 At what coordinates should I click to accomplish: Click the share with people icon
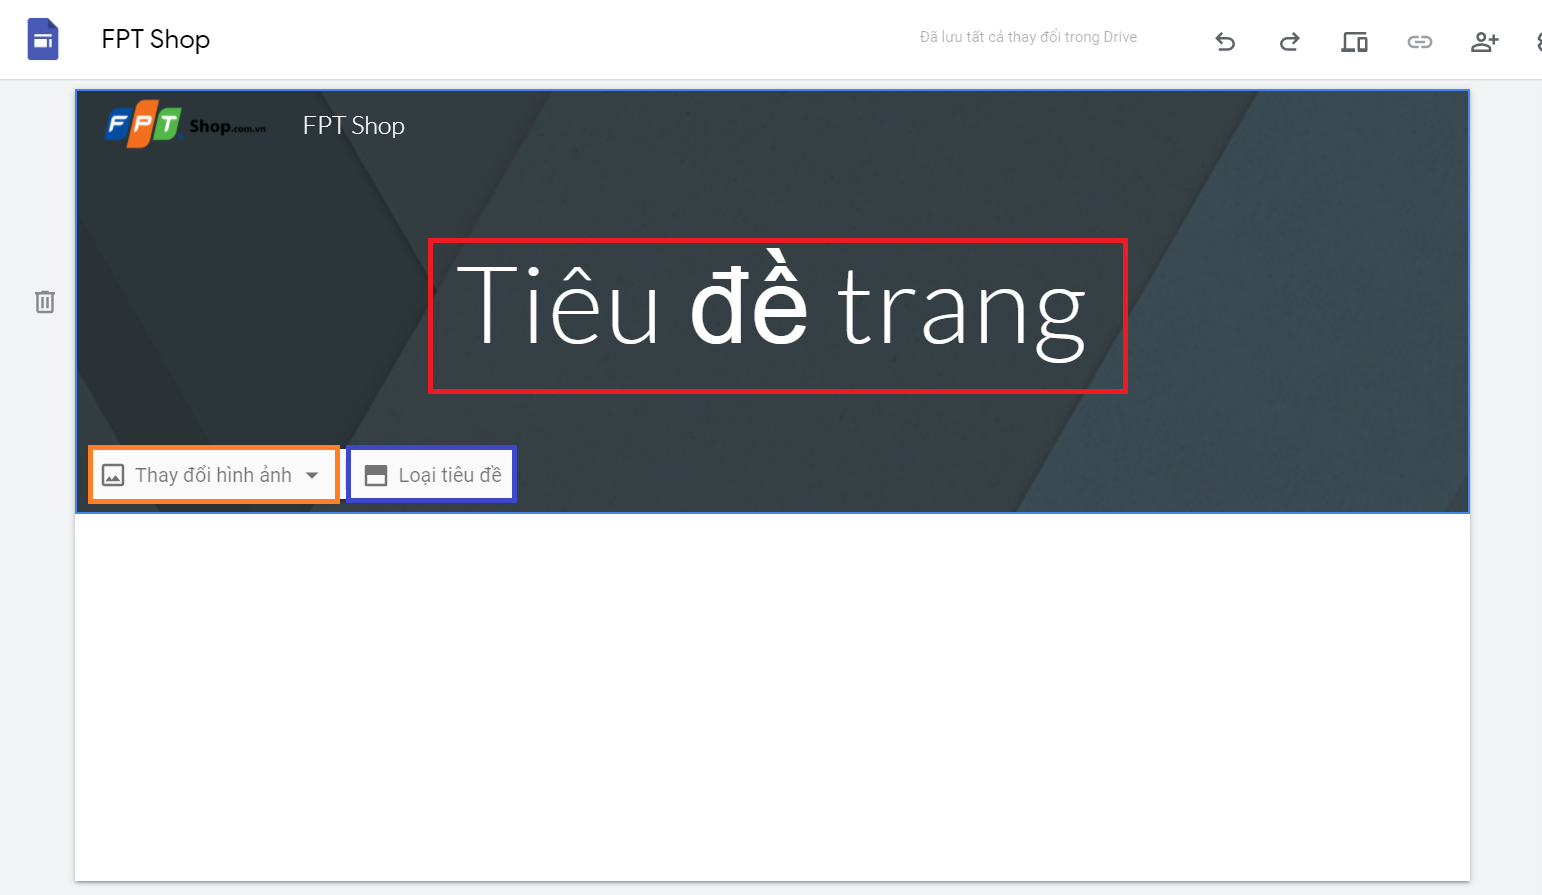[1484, 41]
